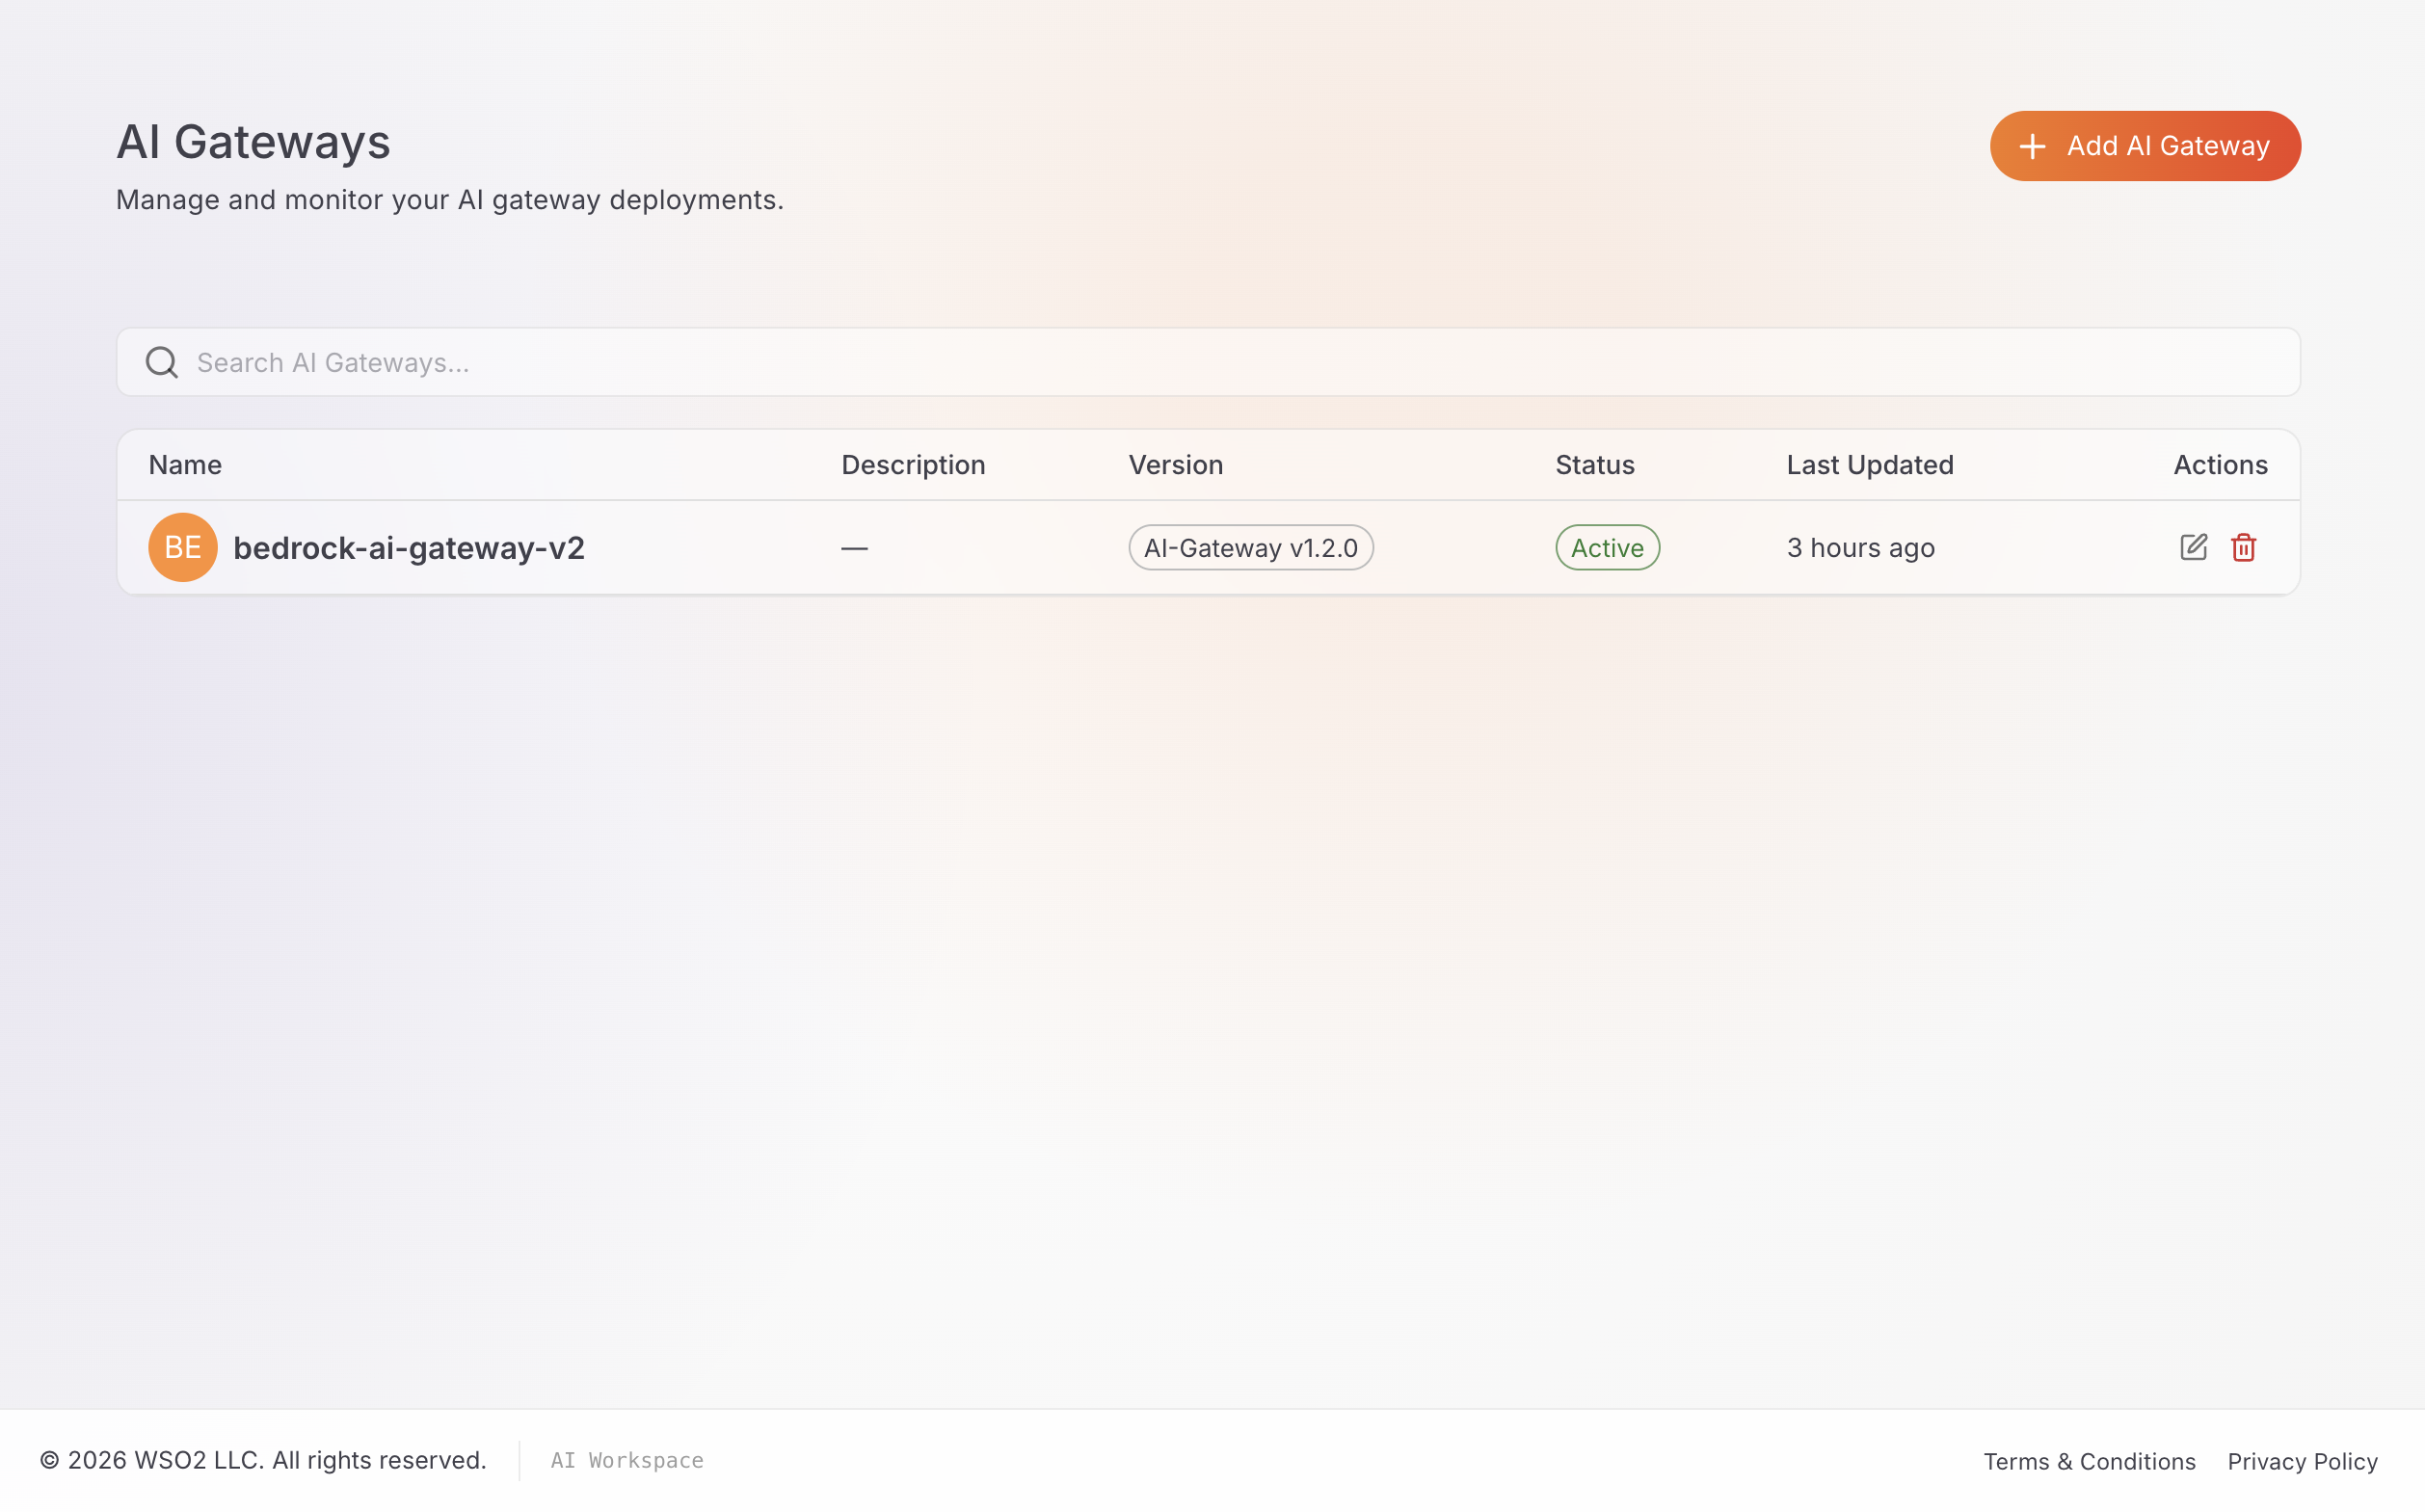Screen dimensions: 2425x1512
Task: Open the Privacy Policy link
Action: [2302, 1461]
